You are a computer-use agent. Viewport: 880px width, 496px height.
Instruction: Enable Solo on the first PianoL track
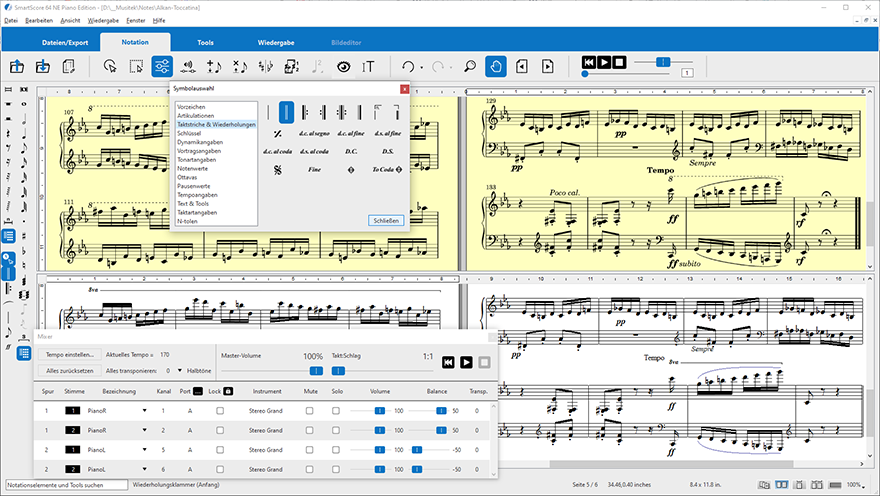(x=337, y=449)
